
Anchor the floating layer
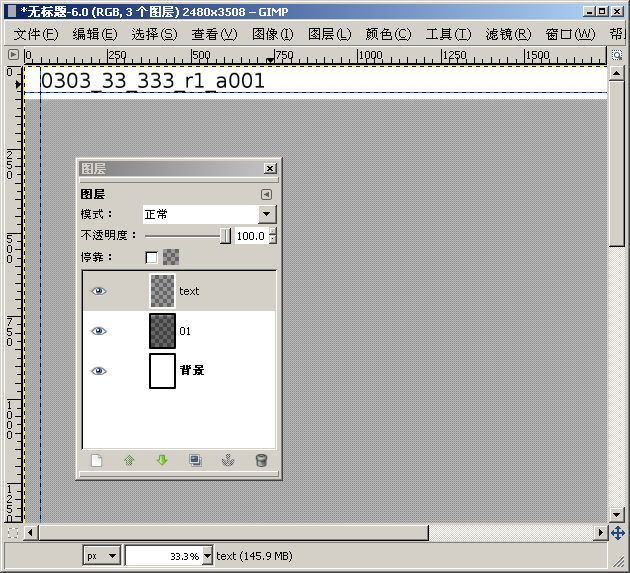pos(228,460)
